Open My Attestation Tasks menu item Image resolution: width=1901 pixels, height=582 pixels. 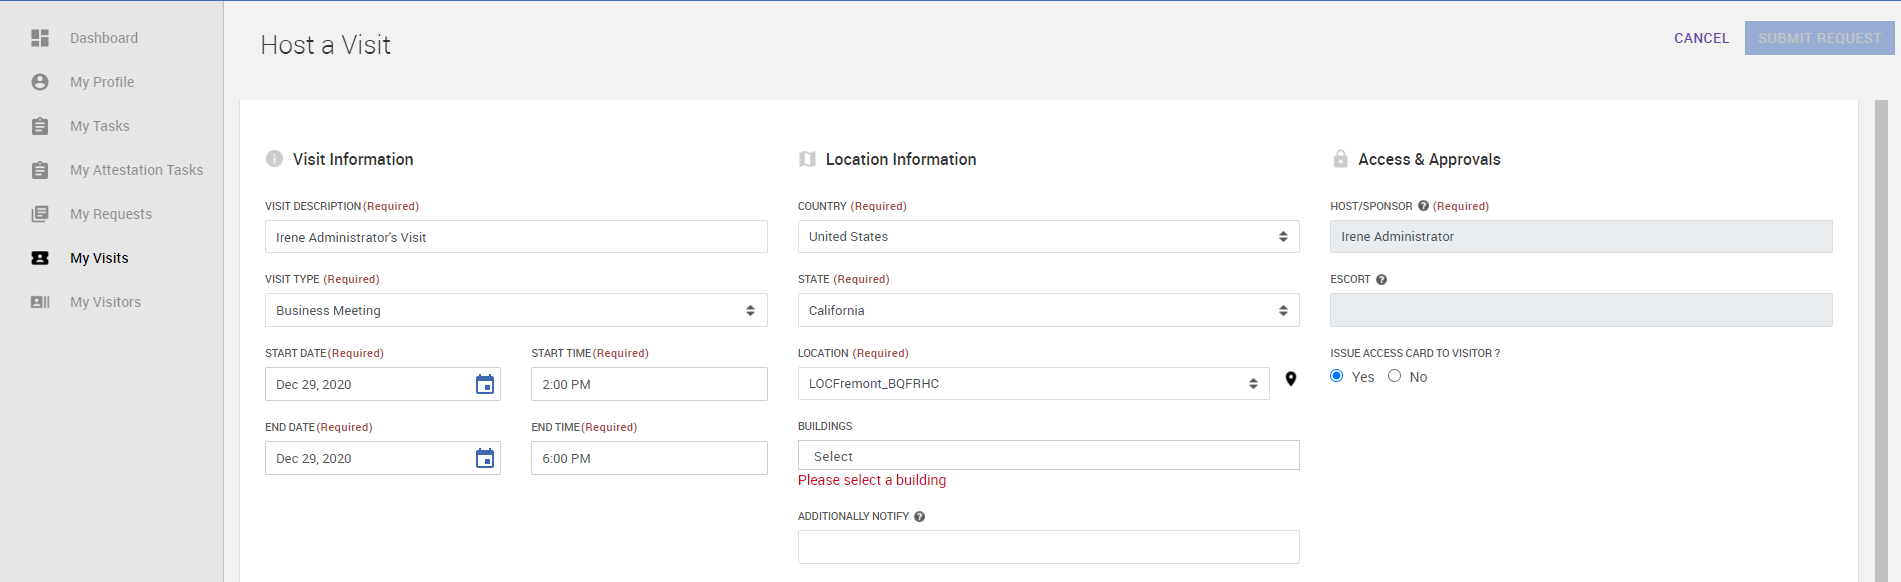click(x=136, y=170)
